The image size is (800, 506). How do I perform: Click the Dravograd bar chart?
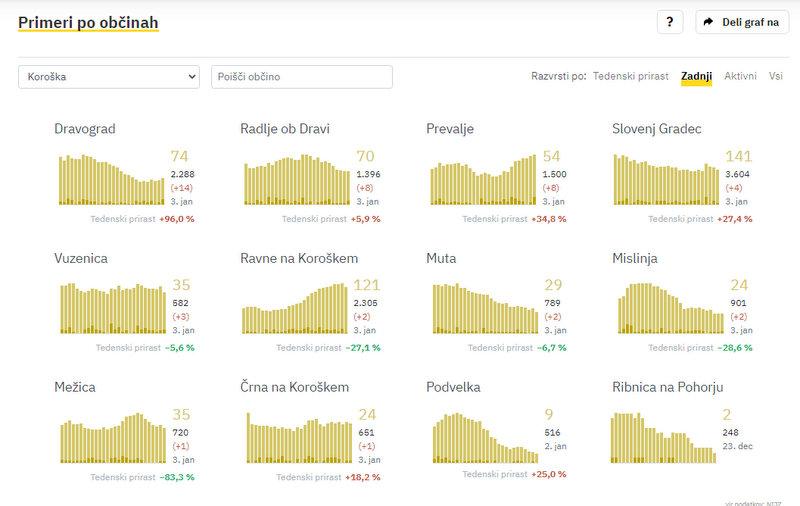[x=110, y=180]
